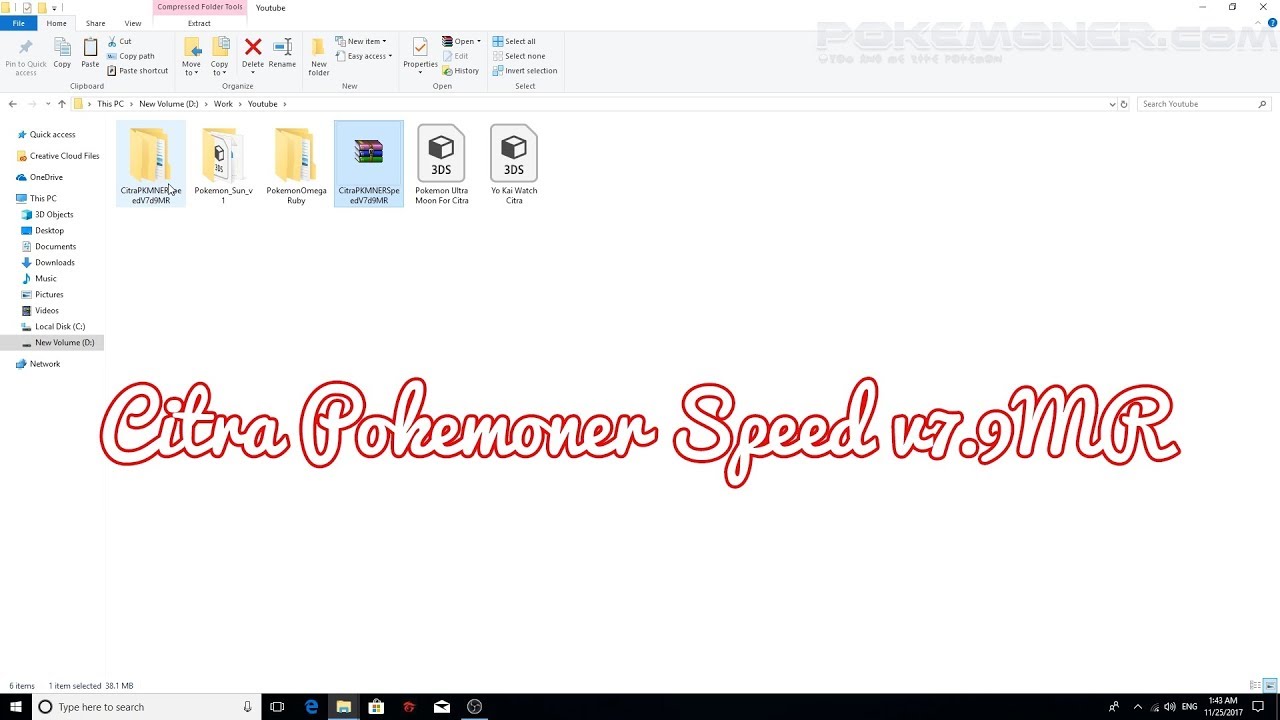Click This PC in address bar
The image size is (1280, 720).
coord(110,104)
